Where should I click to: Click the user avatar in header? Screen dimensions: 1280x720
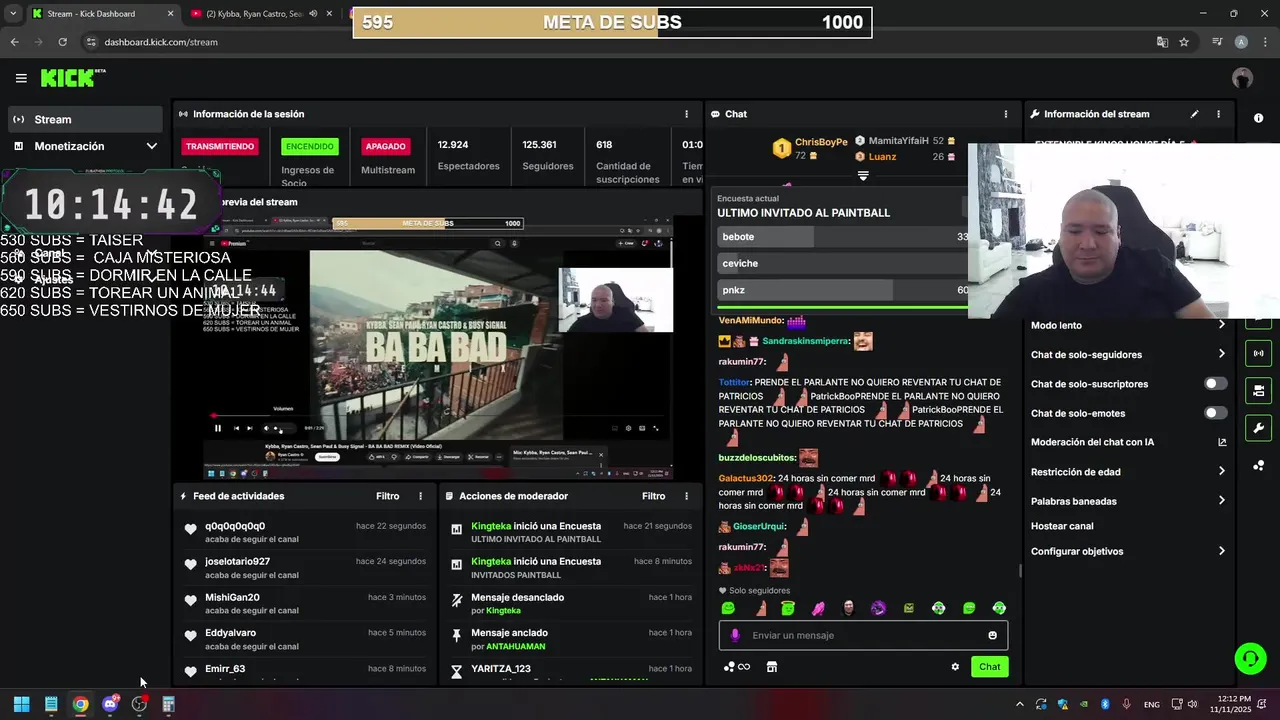1242,78
